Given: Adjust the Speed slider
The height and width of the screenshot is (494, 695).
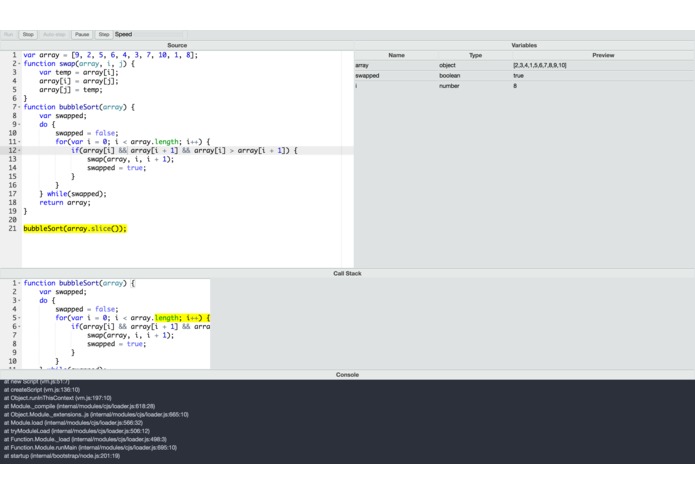Looking at the screenshot, I should click(x=159, y=35).
